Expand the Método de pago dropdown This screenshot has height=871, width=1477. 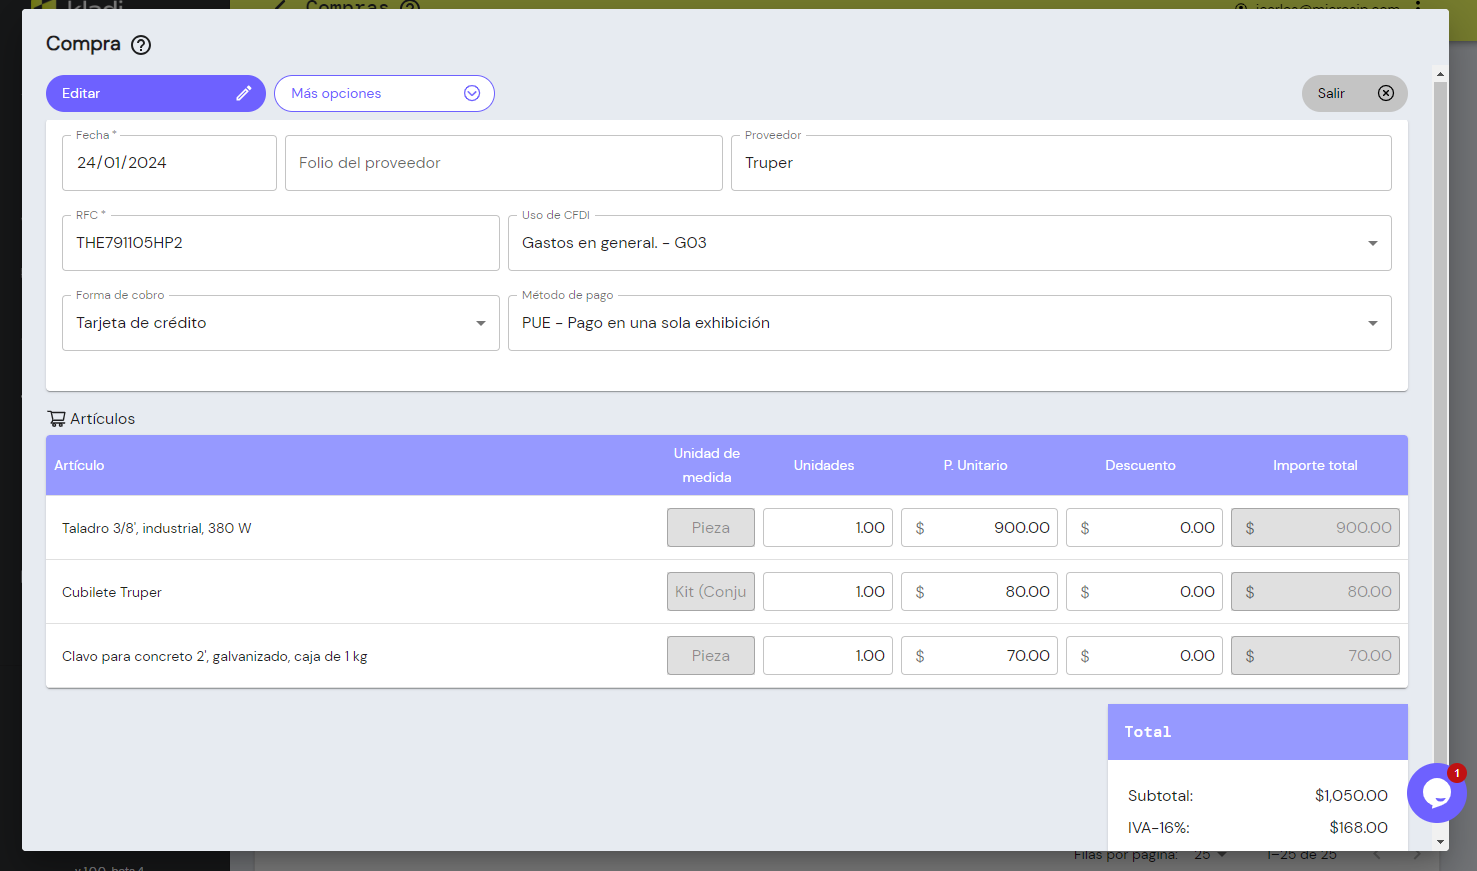[1372, 323]
